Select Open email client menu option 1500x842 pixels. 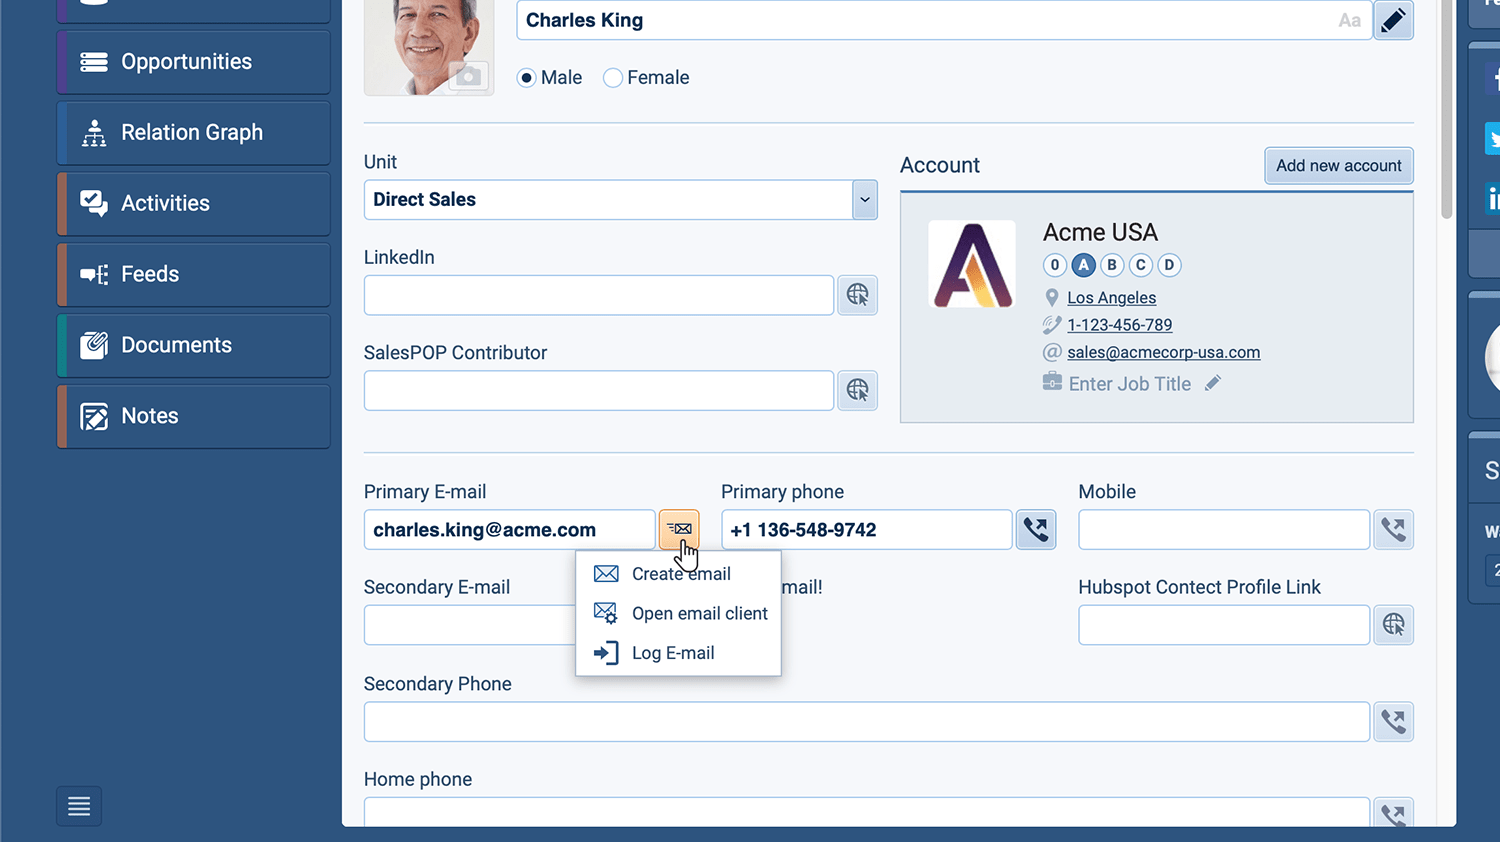click(x=699, y=613)
